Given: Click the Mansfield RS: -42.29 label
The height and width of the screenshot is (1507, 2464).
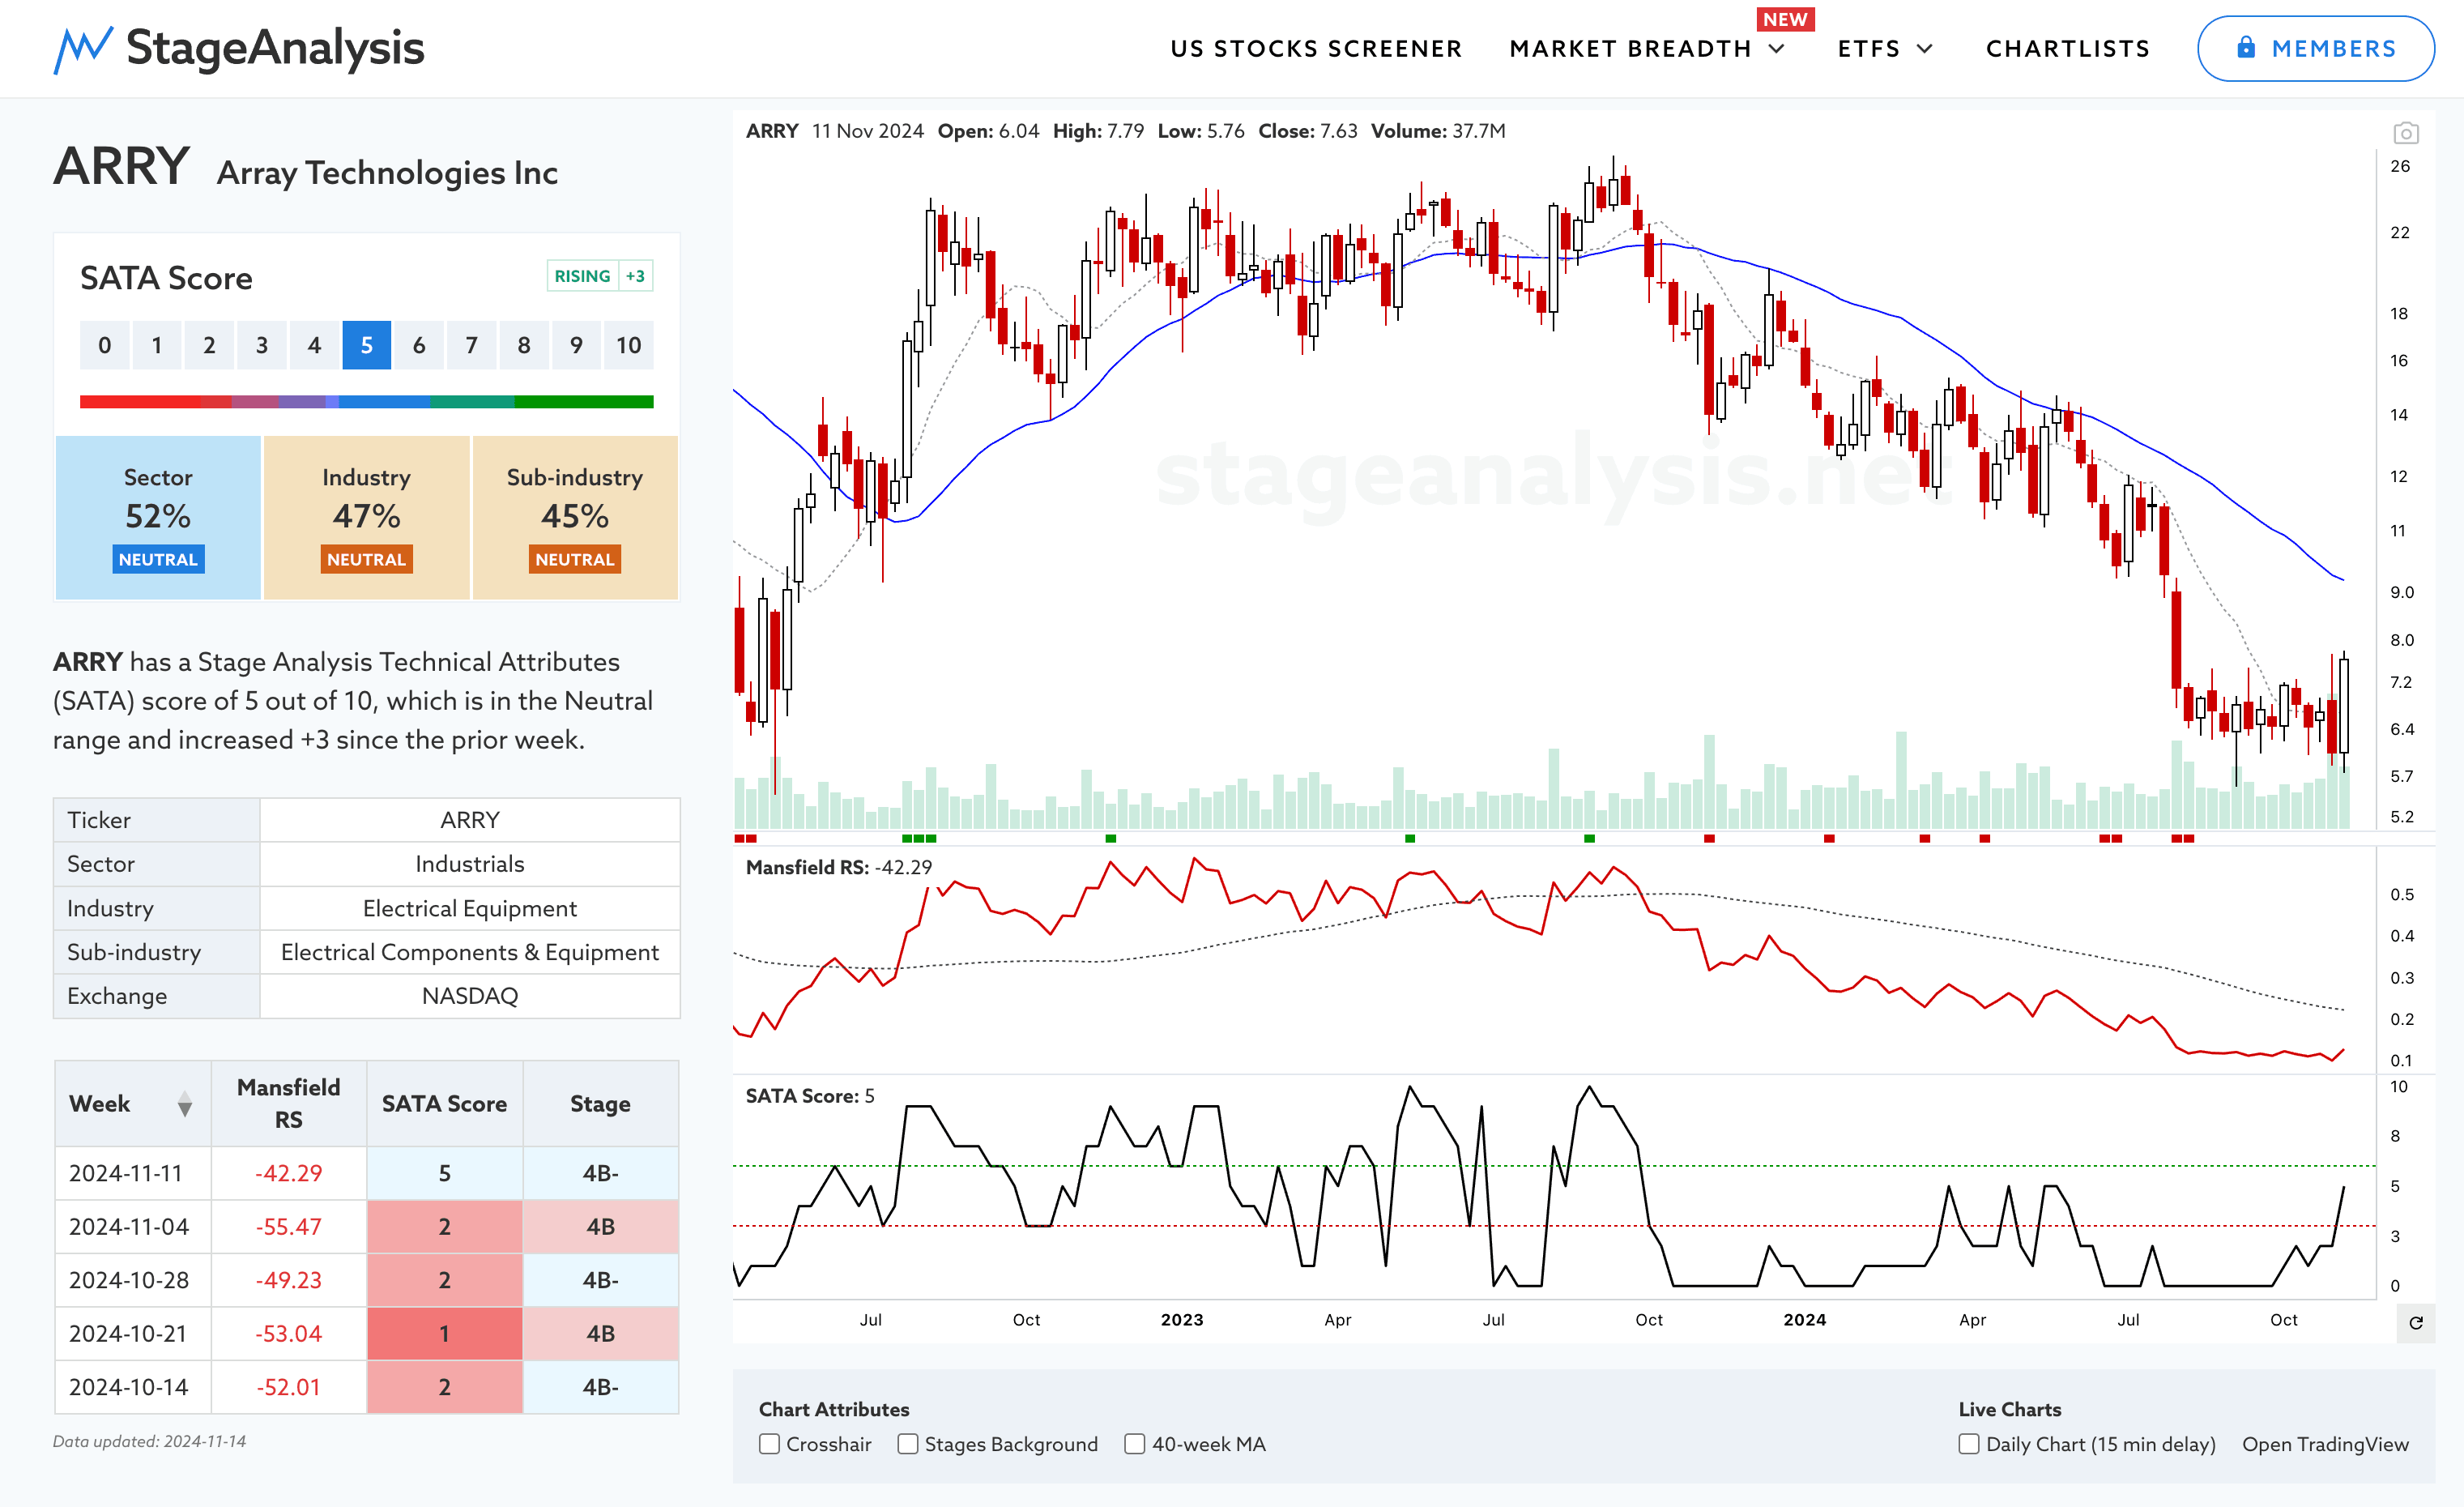Looking at the screenshot, I should 838,867.
